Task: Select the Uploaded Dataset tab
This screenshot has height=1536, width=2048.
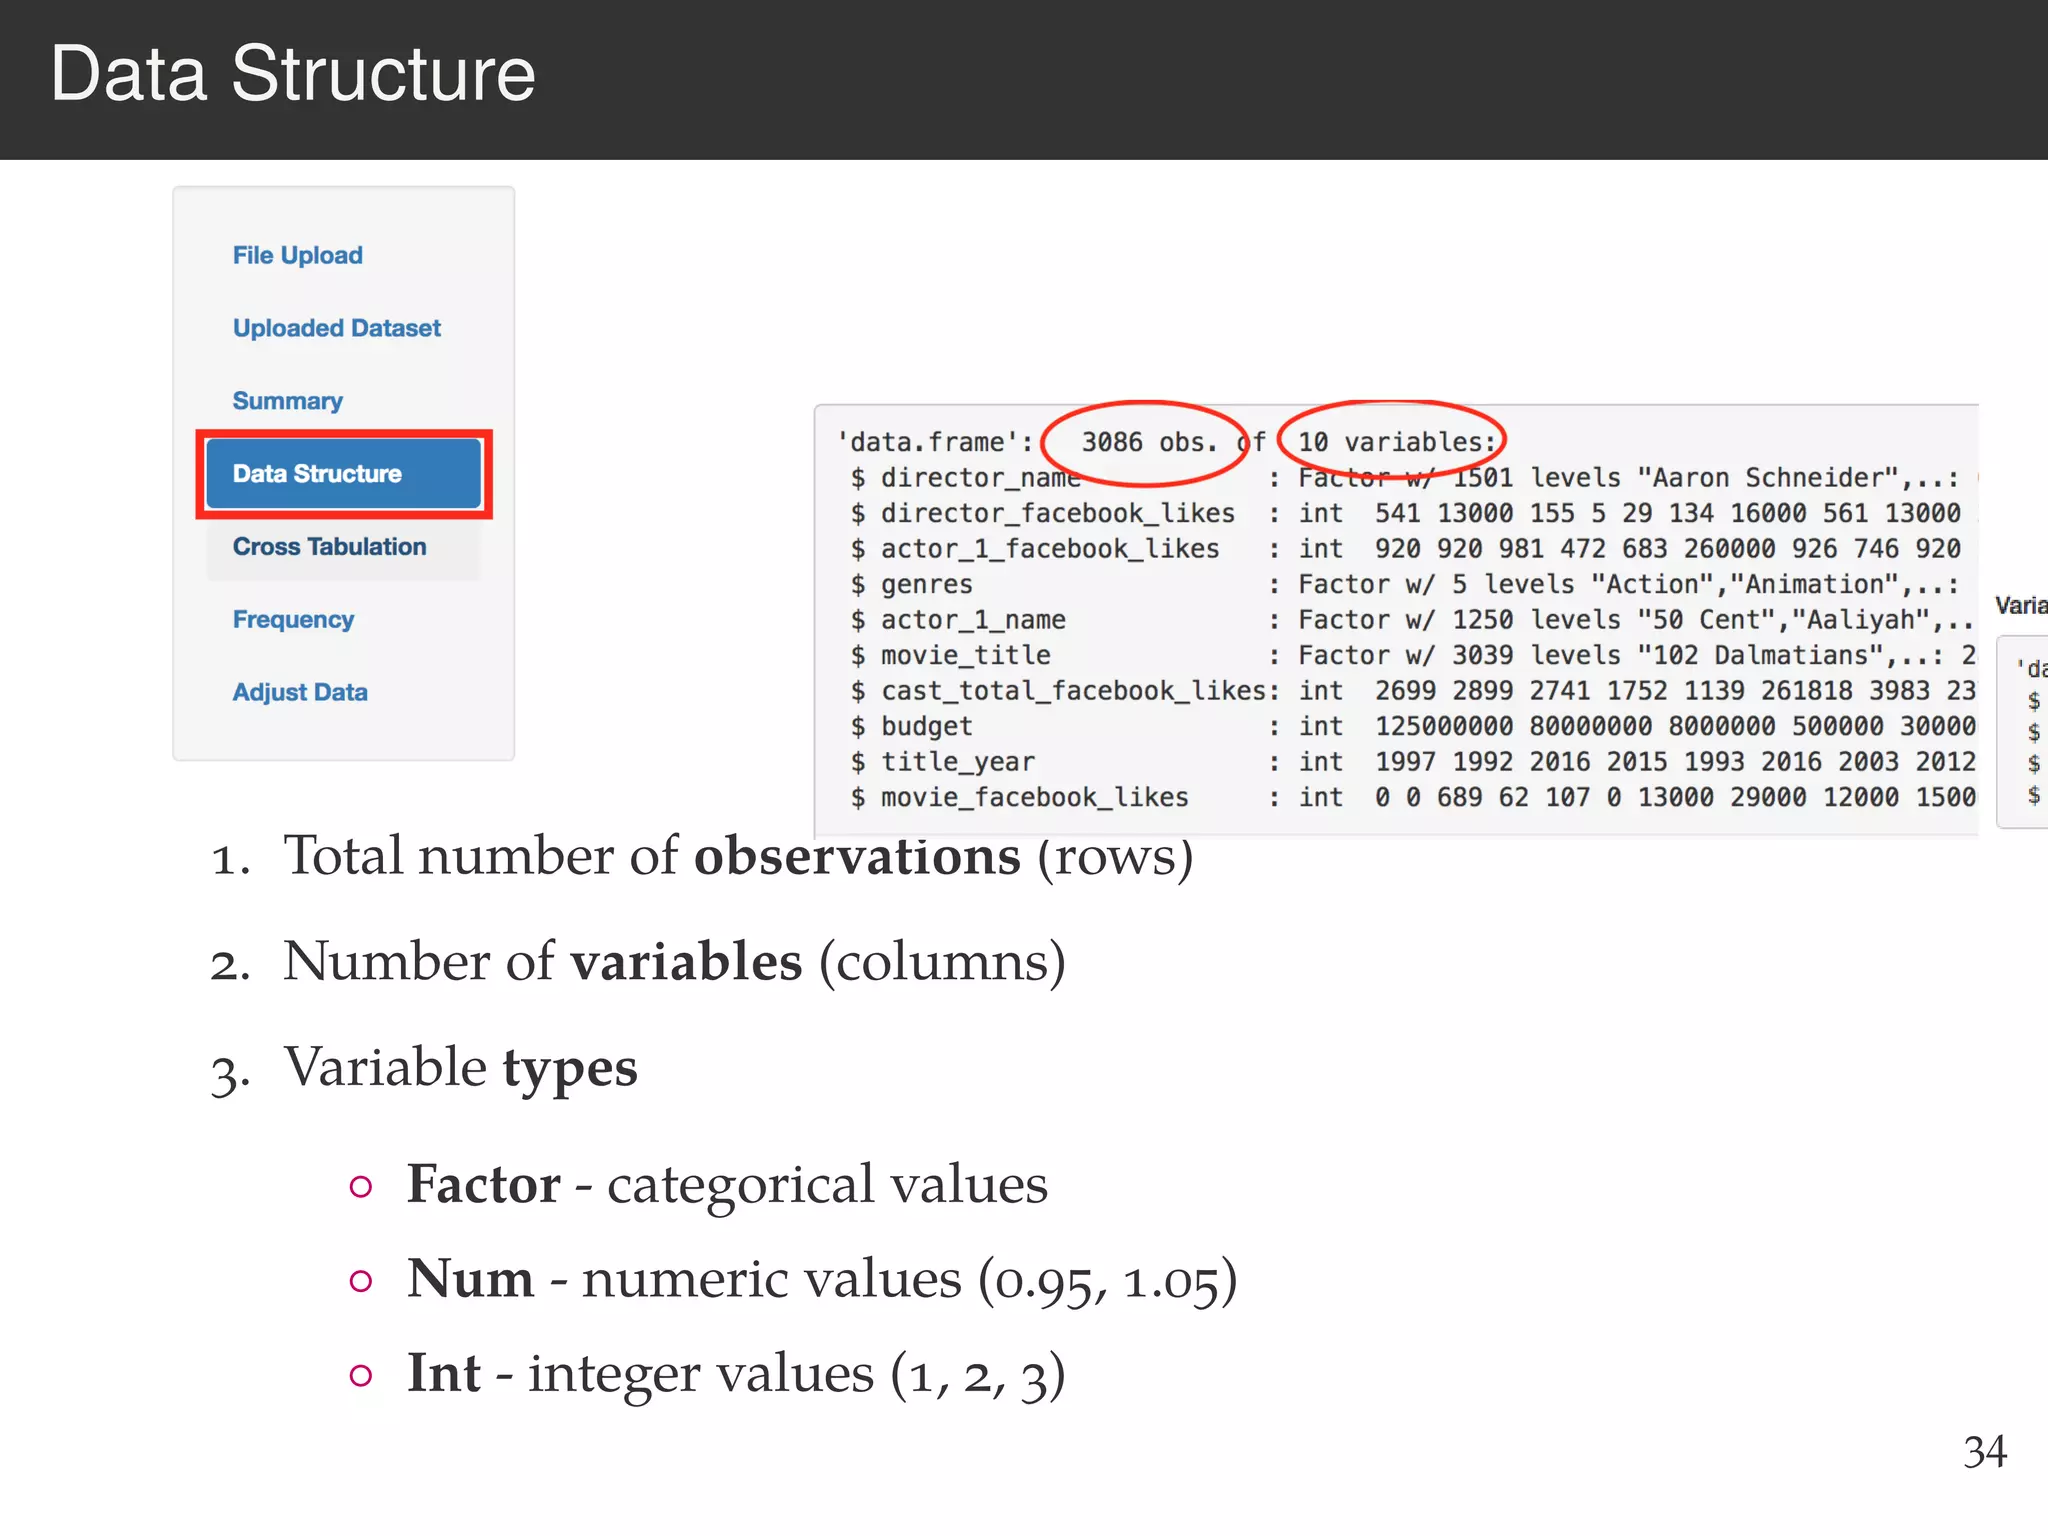Action: tap(336, 328)
